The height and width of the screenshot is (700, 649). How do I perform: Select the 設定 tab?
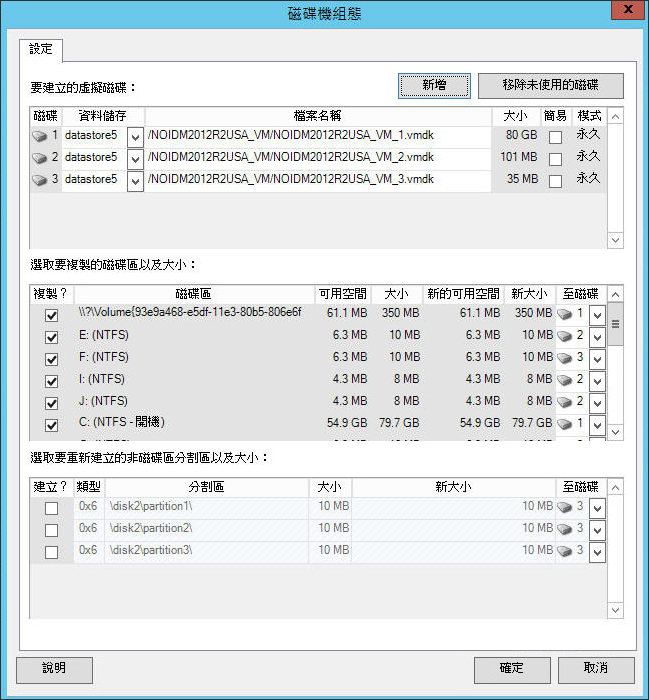click(41, 49)
